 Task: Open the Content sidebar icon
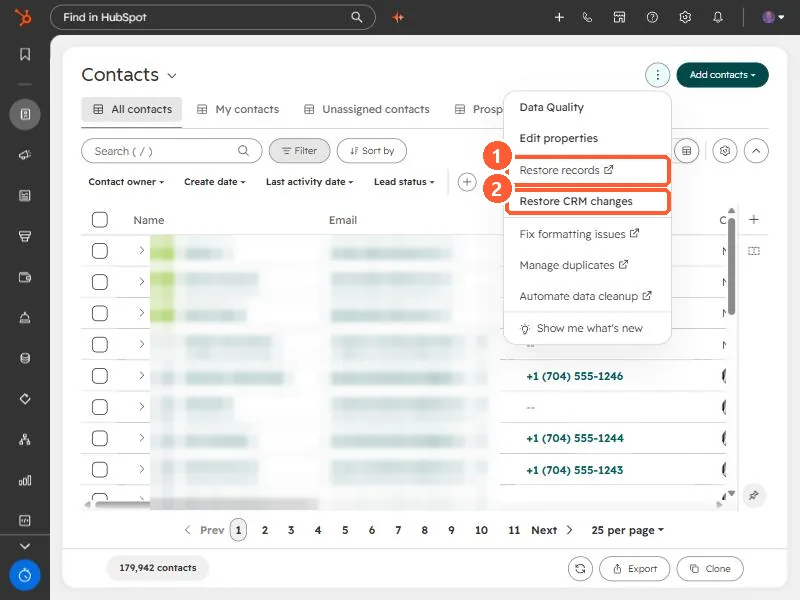tap(24, 195)
